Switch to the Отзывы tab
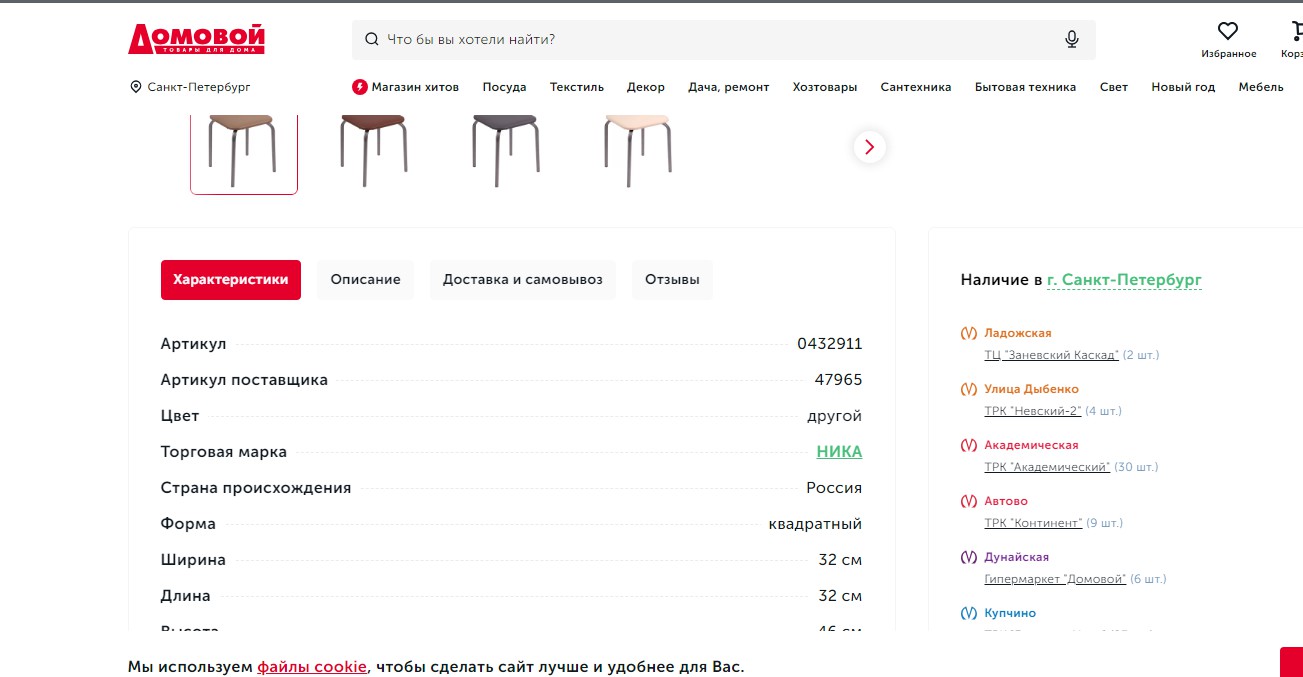This screenshot has height=677, width=1303. point(672,280)
